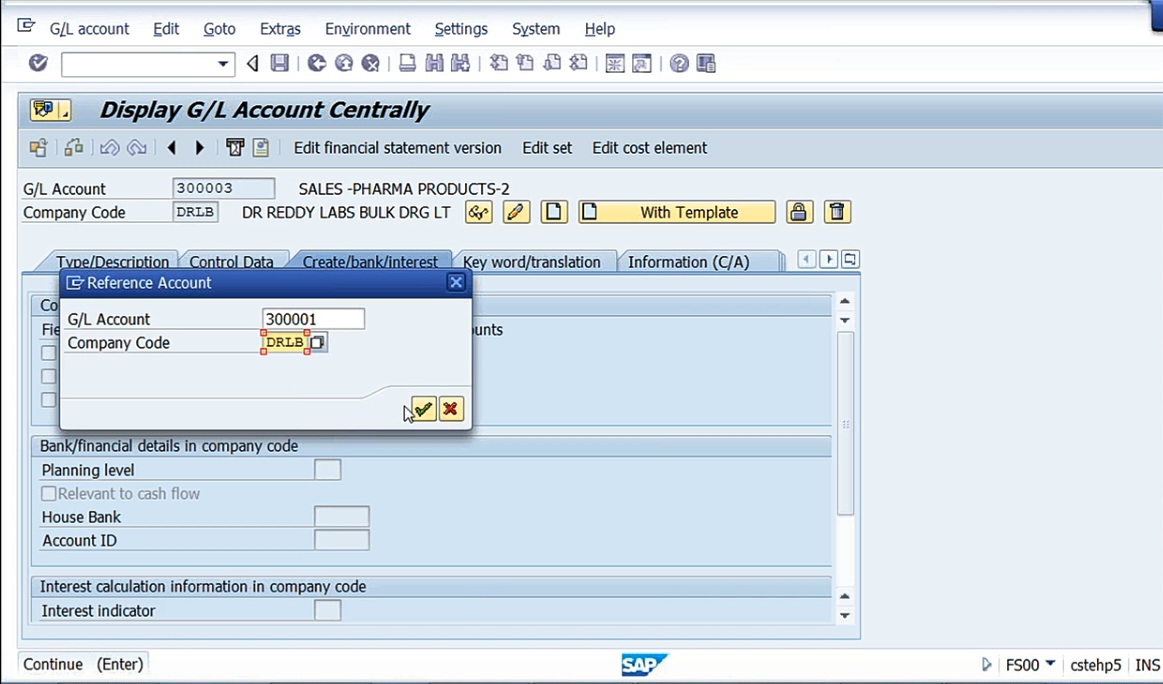Open the Goto menu

(220, 29)
